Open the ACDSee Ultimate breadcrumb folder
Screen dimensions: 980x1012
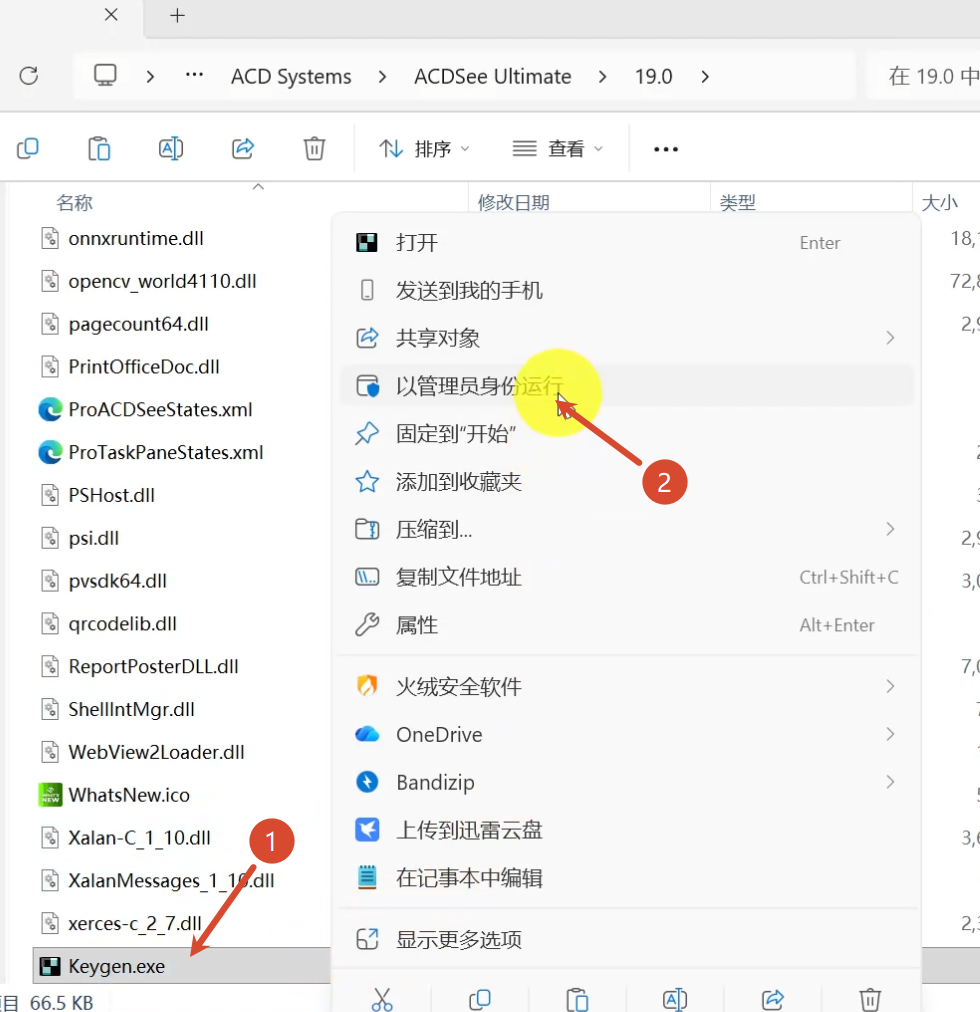coord(493,77)
